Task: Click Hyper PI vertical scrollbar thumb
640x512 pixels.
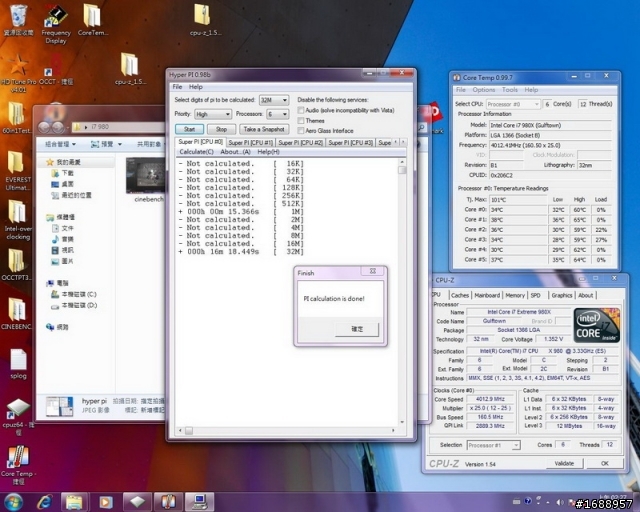Action: click(x=402, y=170)
